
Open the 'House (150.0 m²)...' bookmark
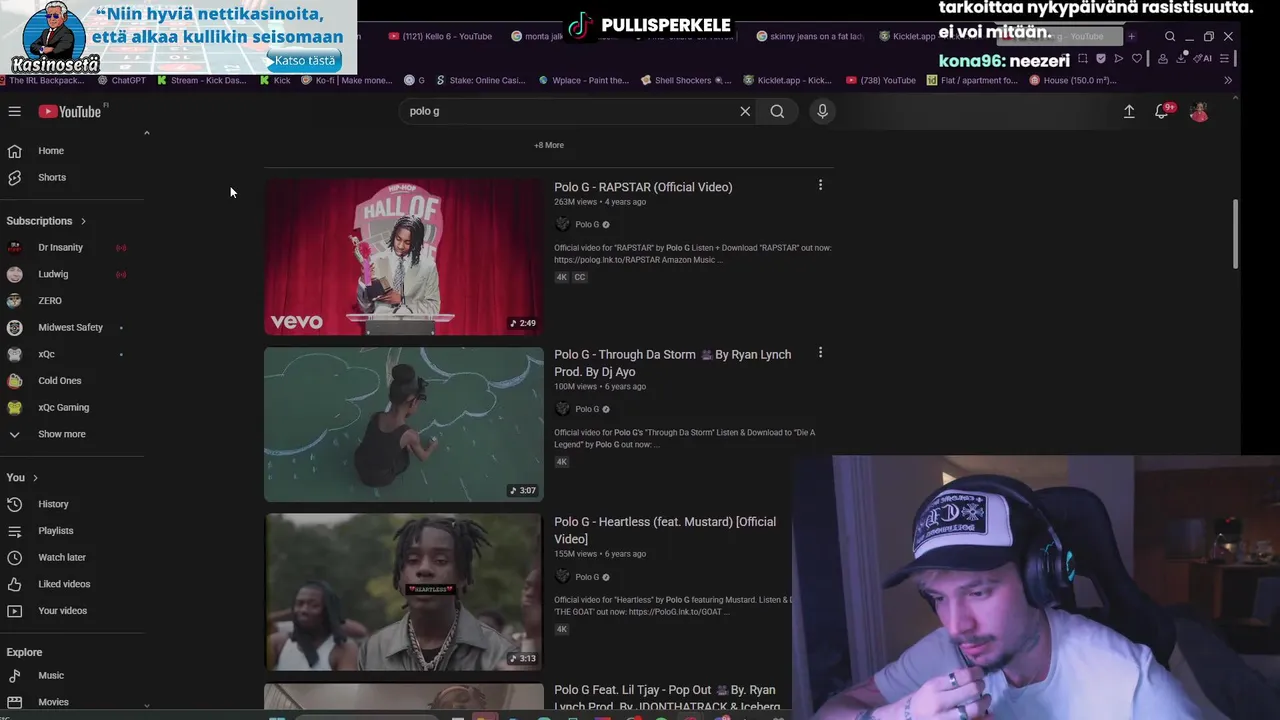coord(1072,80)
